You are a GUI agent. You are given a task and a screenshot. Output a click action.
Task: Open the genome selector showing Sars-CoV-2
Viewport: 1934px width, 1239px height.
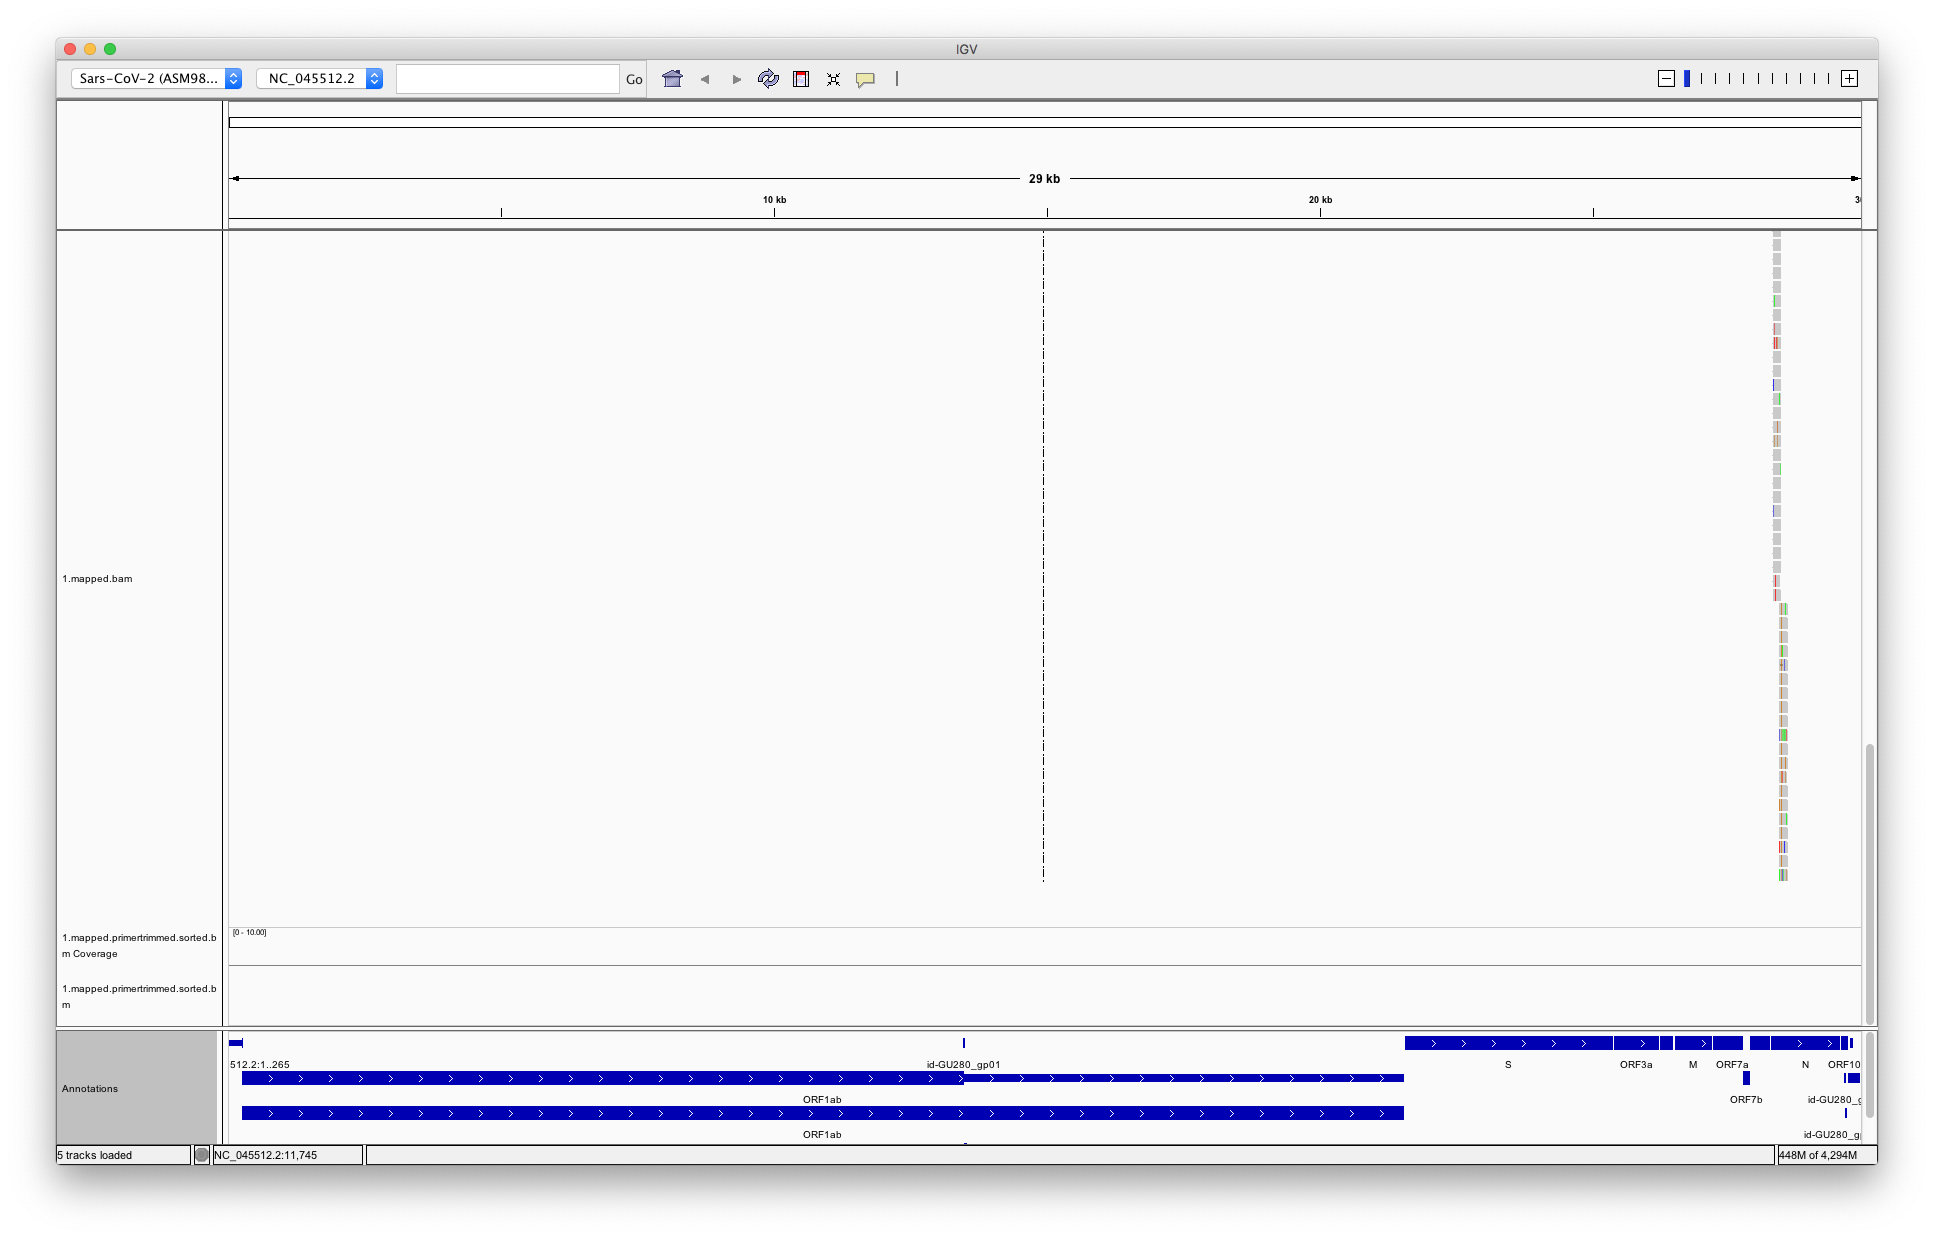click(155, 79)
